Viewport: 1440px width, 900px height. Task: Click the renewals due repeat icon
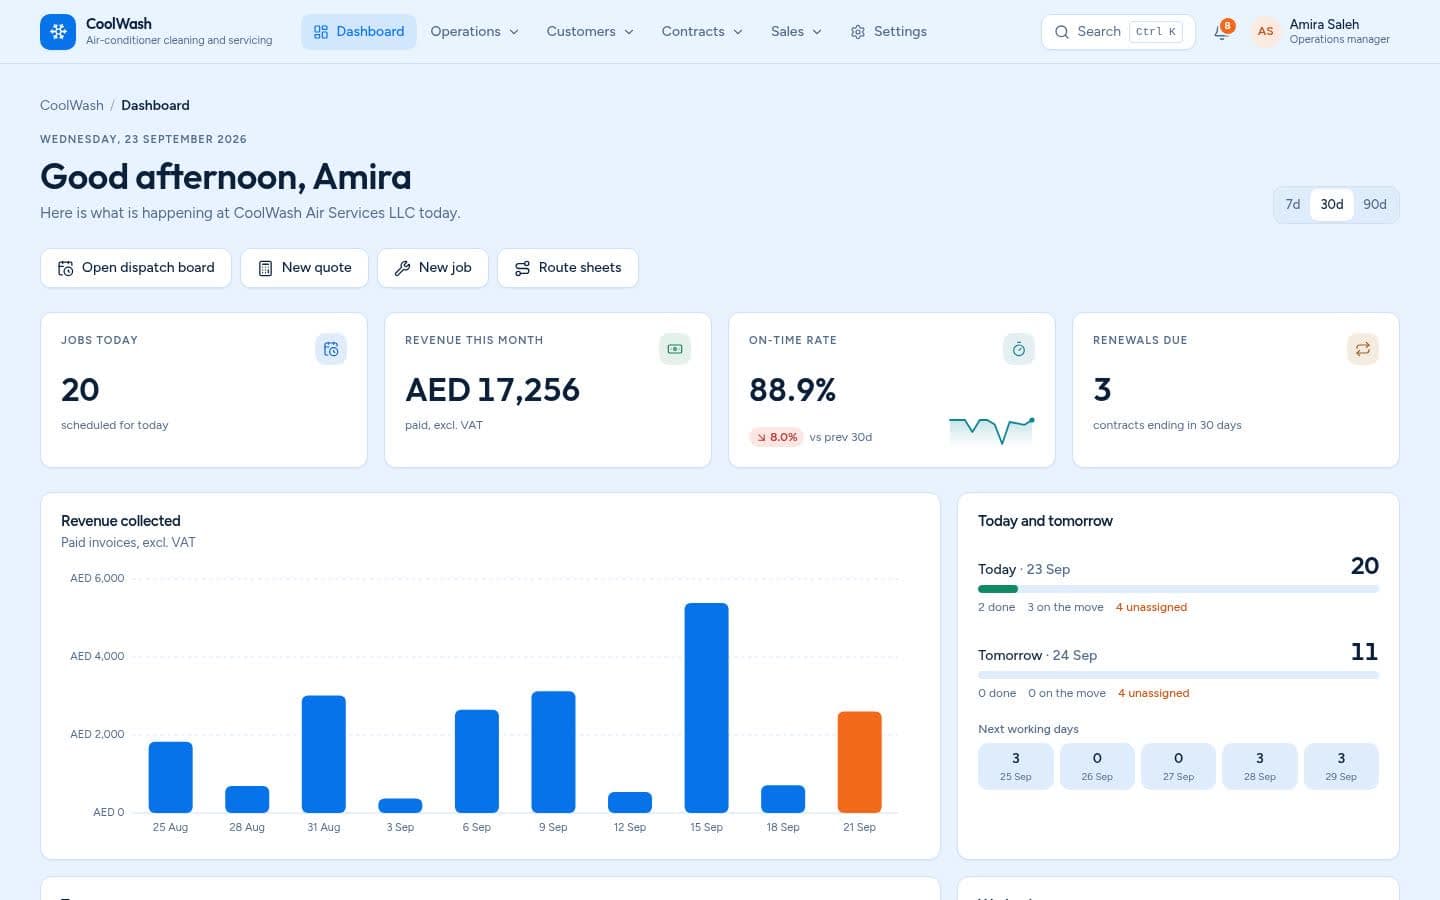pyautogui.click(x=1363, y=349)
